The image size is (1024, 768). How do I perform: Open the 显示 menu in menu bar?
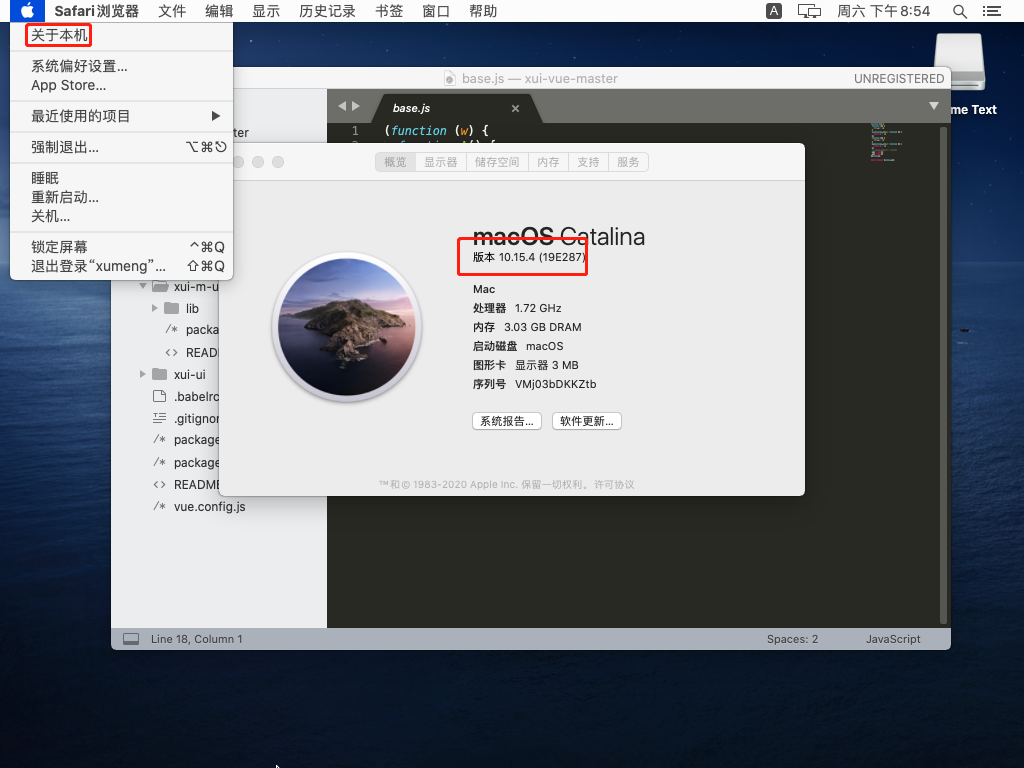pyautogui.click(x=266, y=11)
